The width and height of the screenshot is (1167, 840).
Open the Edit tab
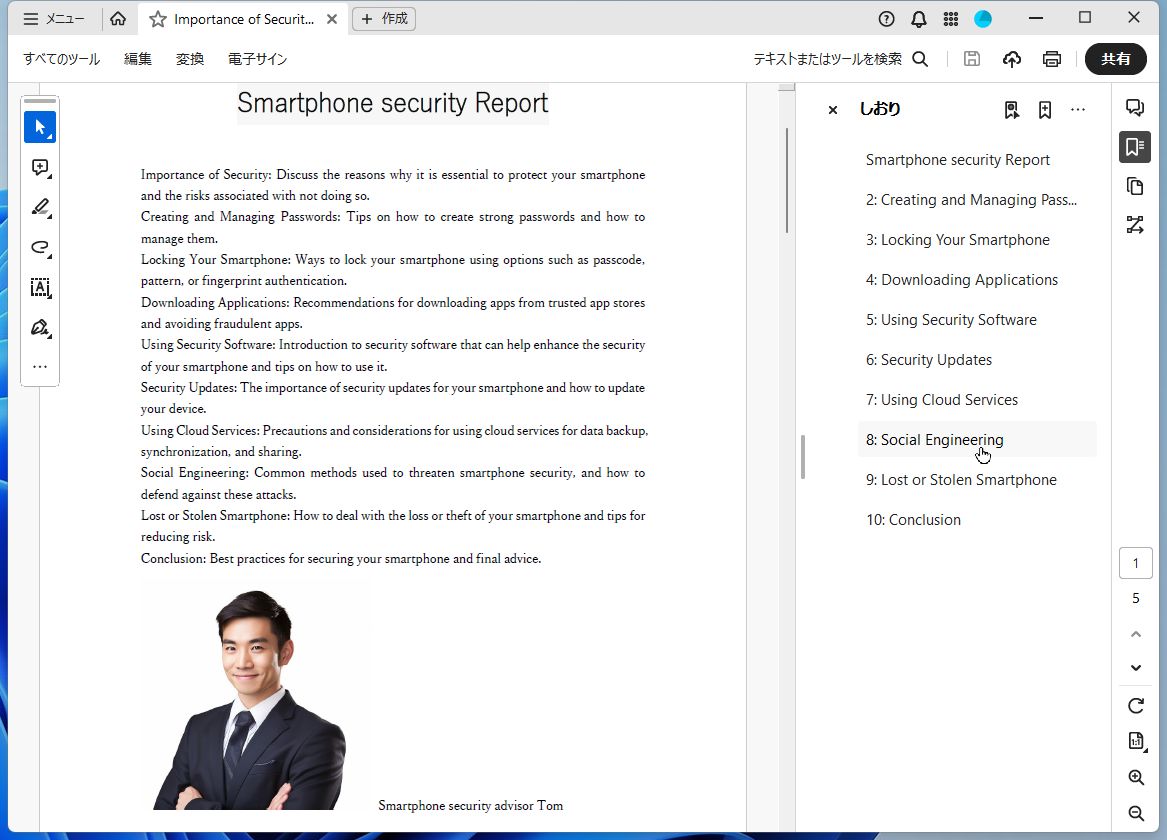[x=138, y=59]
